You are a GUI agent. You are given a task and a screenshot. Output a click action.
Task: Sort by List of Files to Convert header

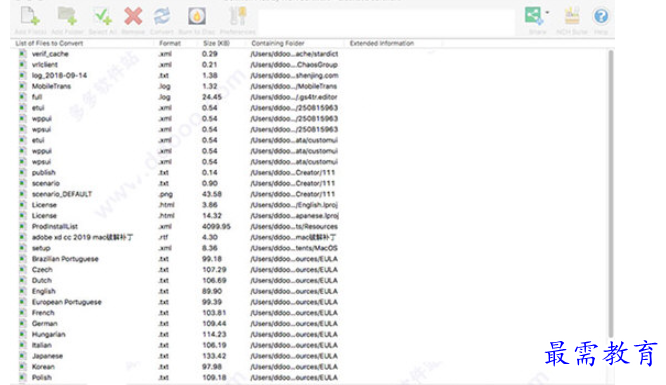pyautogui.click(x=49, y=43)
